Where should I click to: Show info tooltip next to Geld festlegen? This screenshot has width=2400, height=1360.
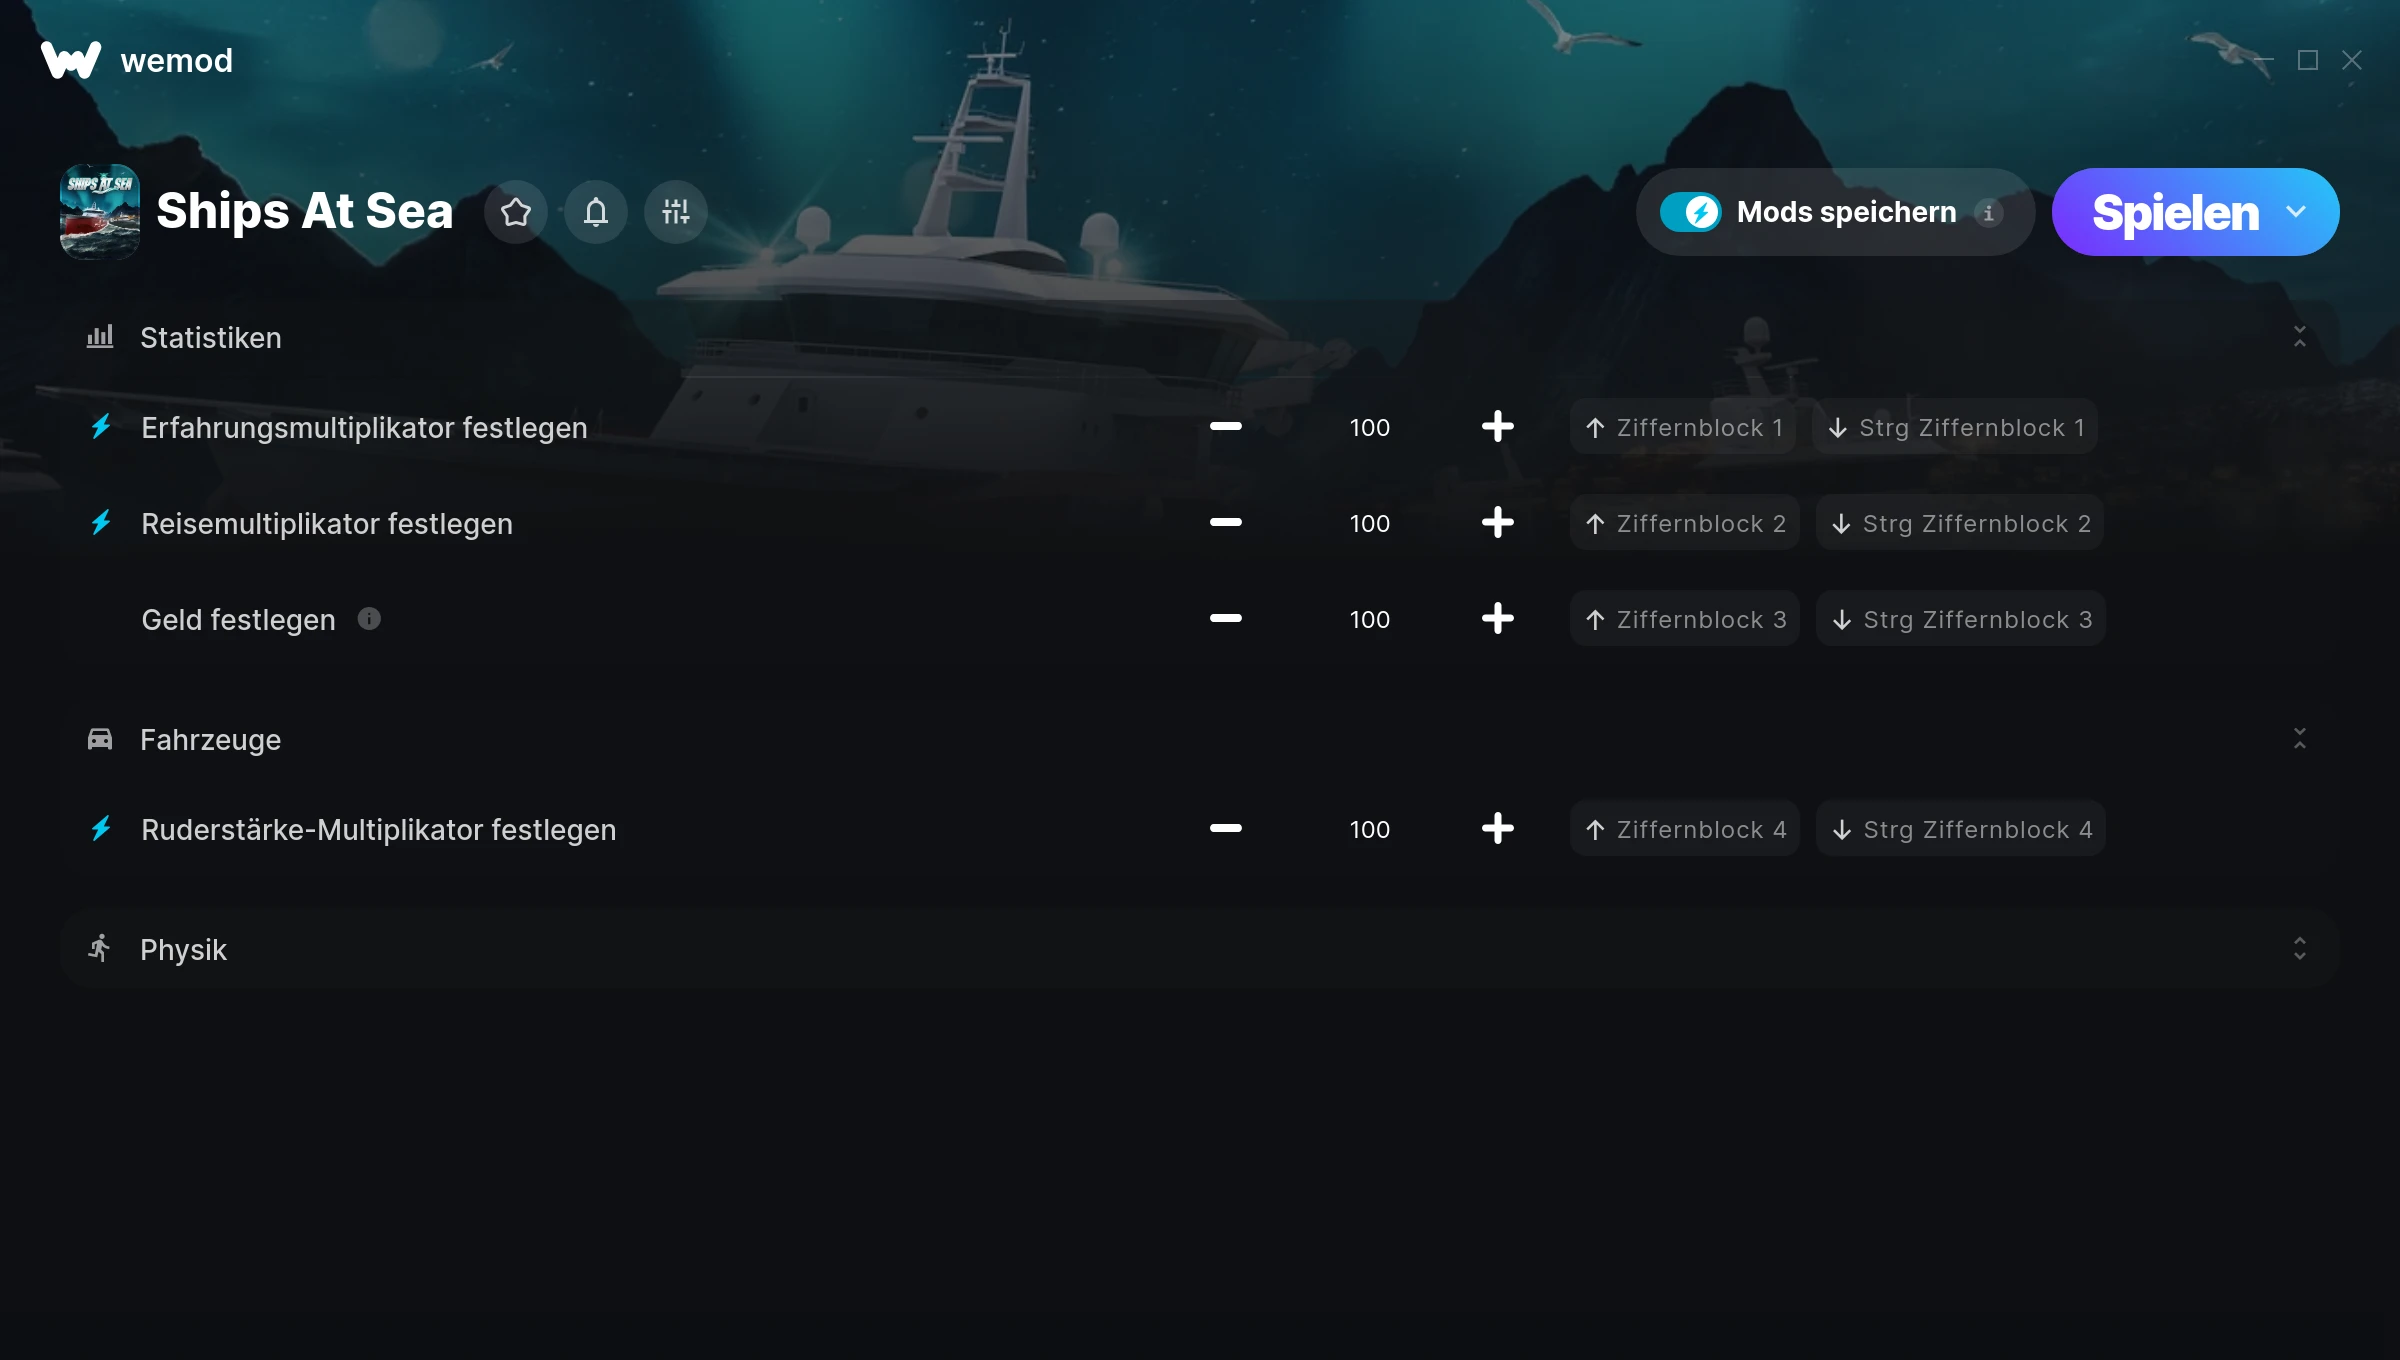pos(369,619)
